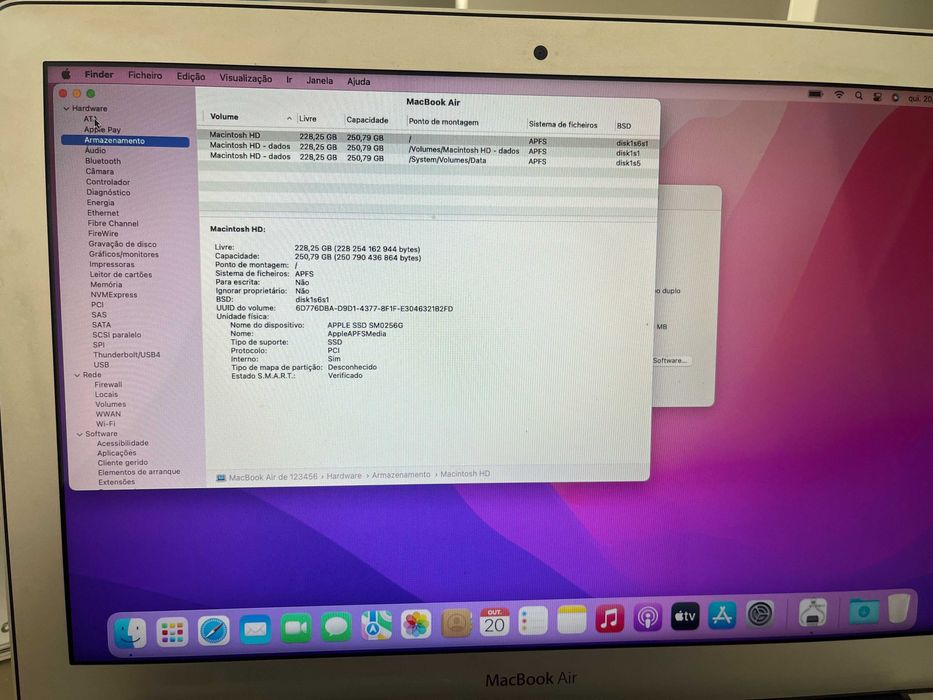Open System Information icon in Dock
Screen dimensions: 933x700
812,612
